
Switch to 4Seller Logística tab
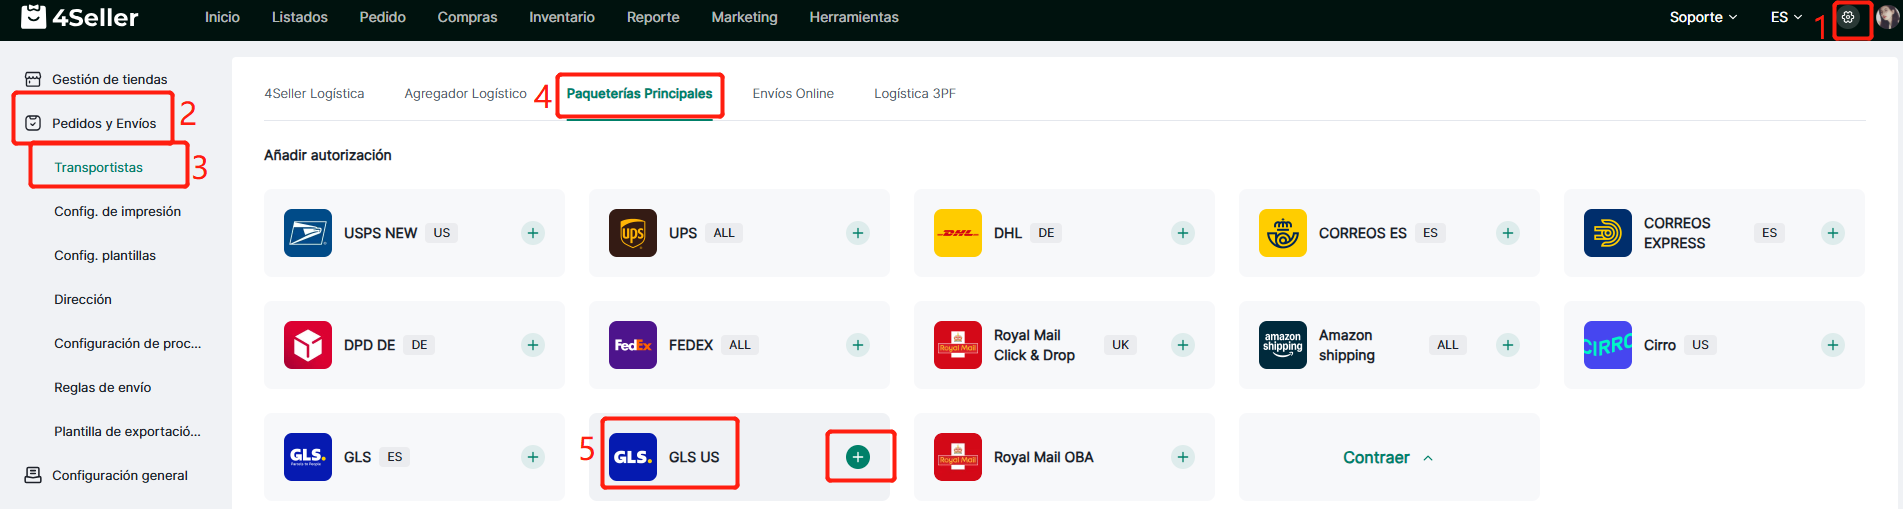pos(314,93)
